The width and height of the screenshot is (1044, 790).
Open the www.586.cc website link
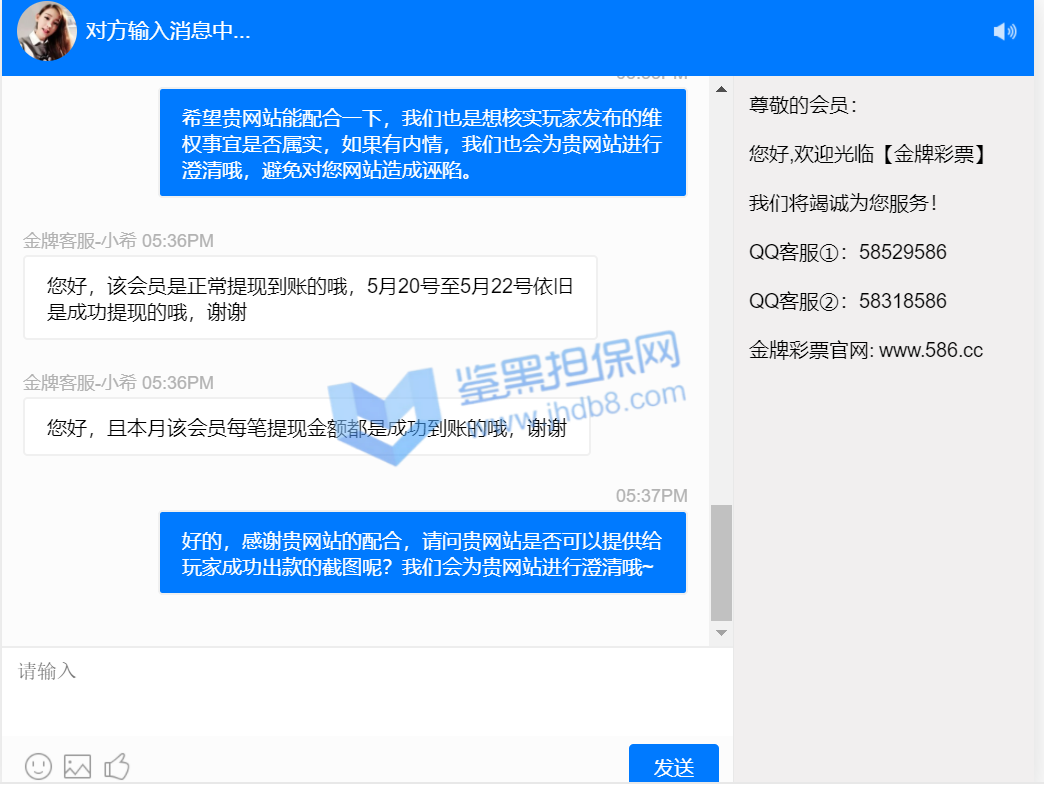coord(930,350)
